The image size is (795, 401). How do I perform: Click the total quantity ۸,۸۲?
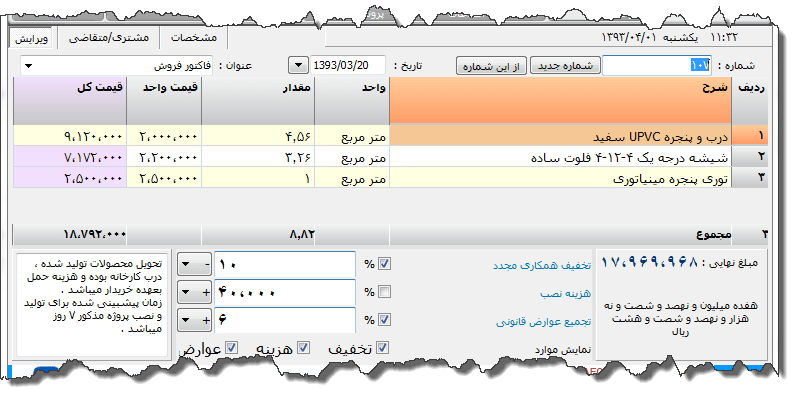click(302, 234)
